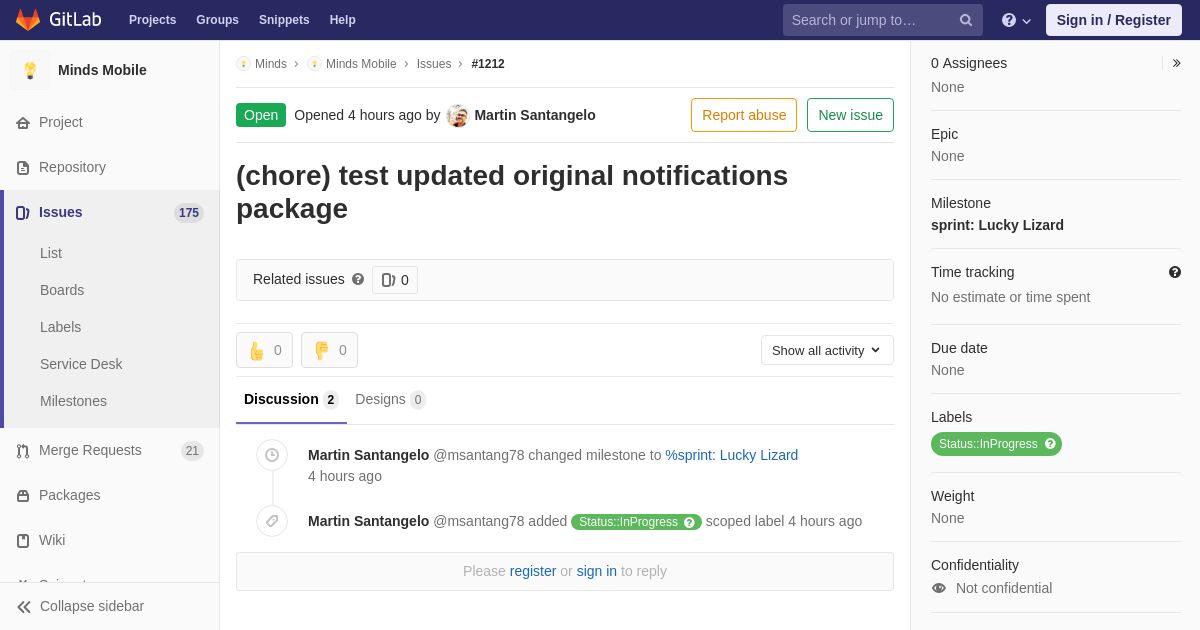Open the Help question mark menu
The height and width of the screenshot is (630, 1200).
(x=1015, y=20)
